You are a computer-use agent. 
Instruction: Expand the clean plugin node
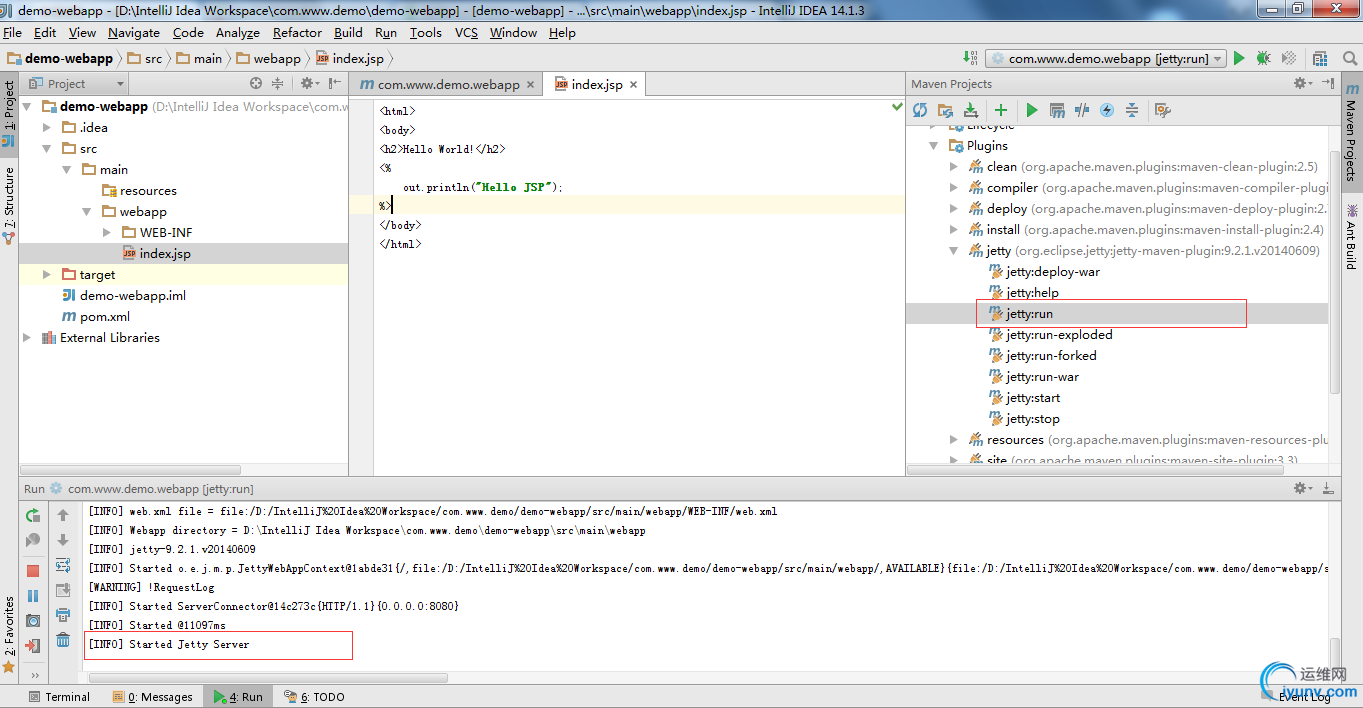pos(954,166)
